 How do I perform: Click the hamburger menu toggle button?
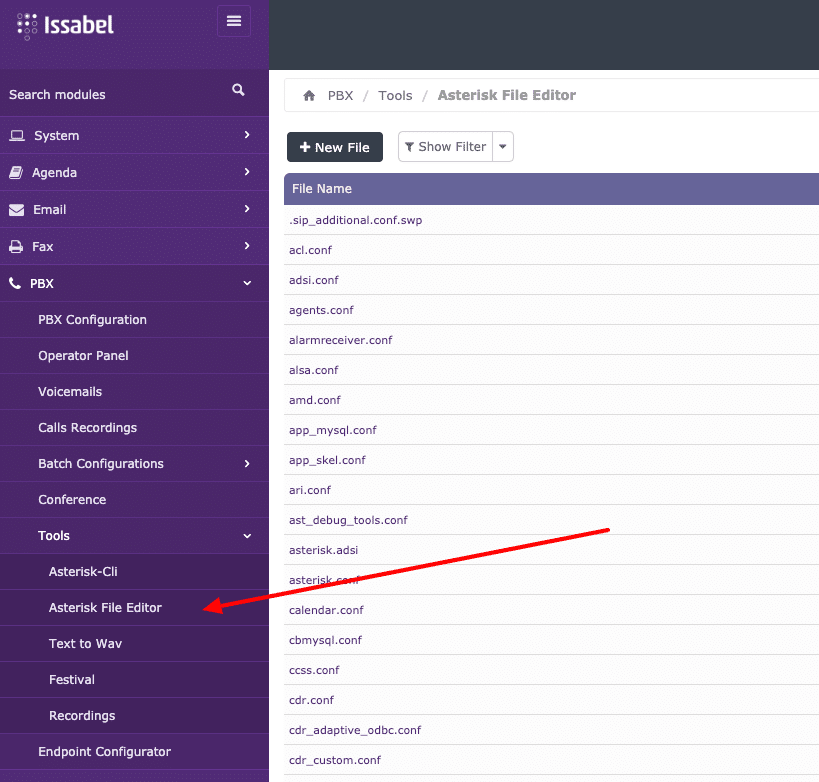tap(234, 21)
